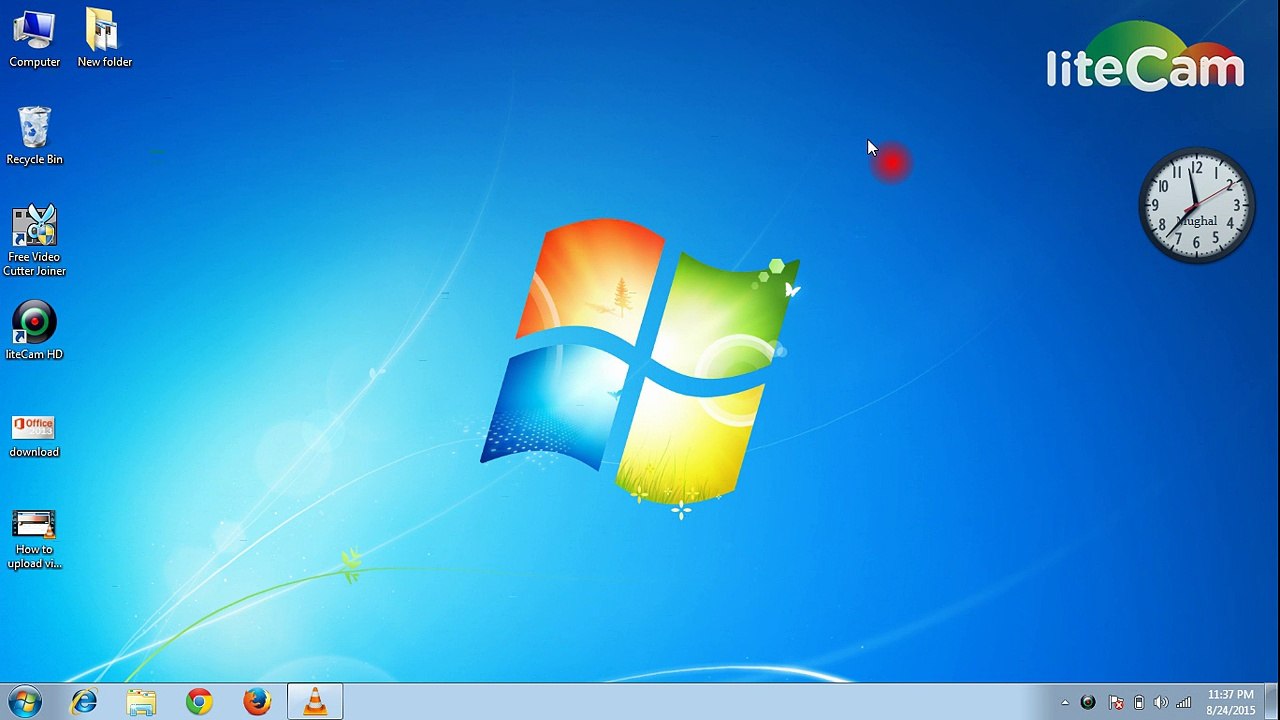Click the analog clock desktop gadget
Viewport: 1280px width, 720px height.
pos(1197,206)
